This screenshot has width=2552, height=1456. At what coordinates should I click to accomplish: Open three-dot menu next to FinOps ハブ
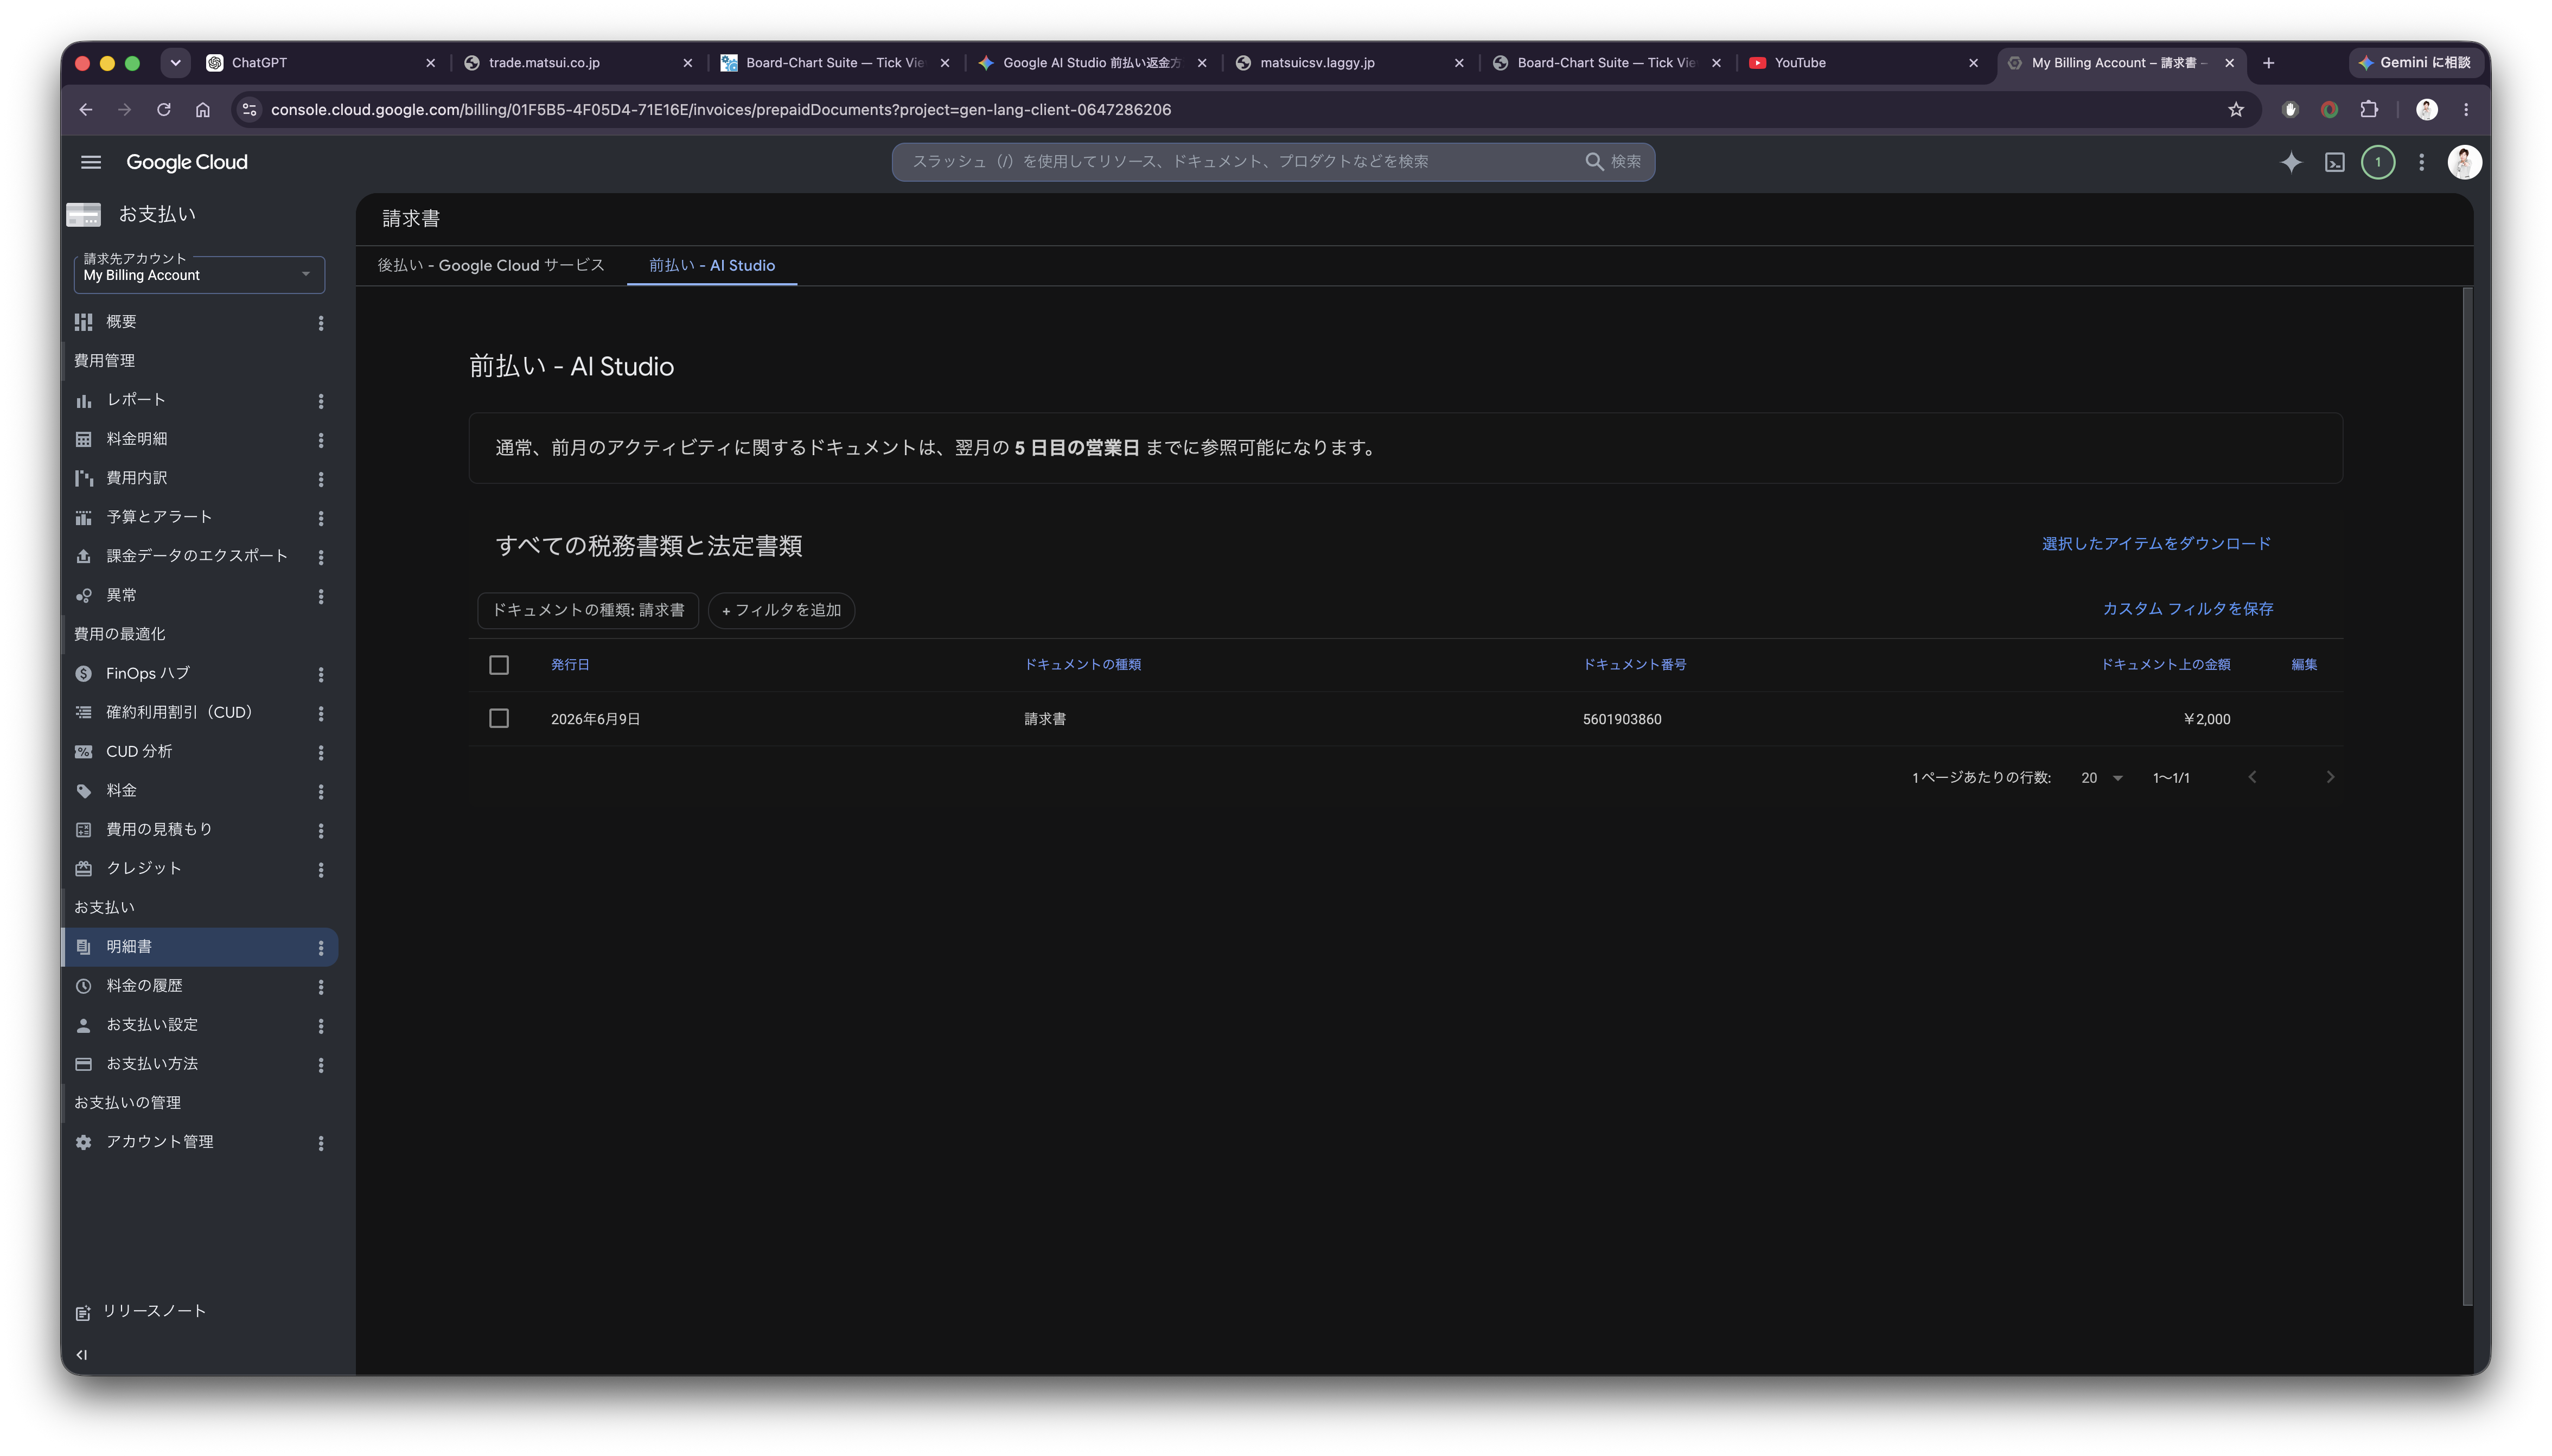[x=321, y=675]
